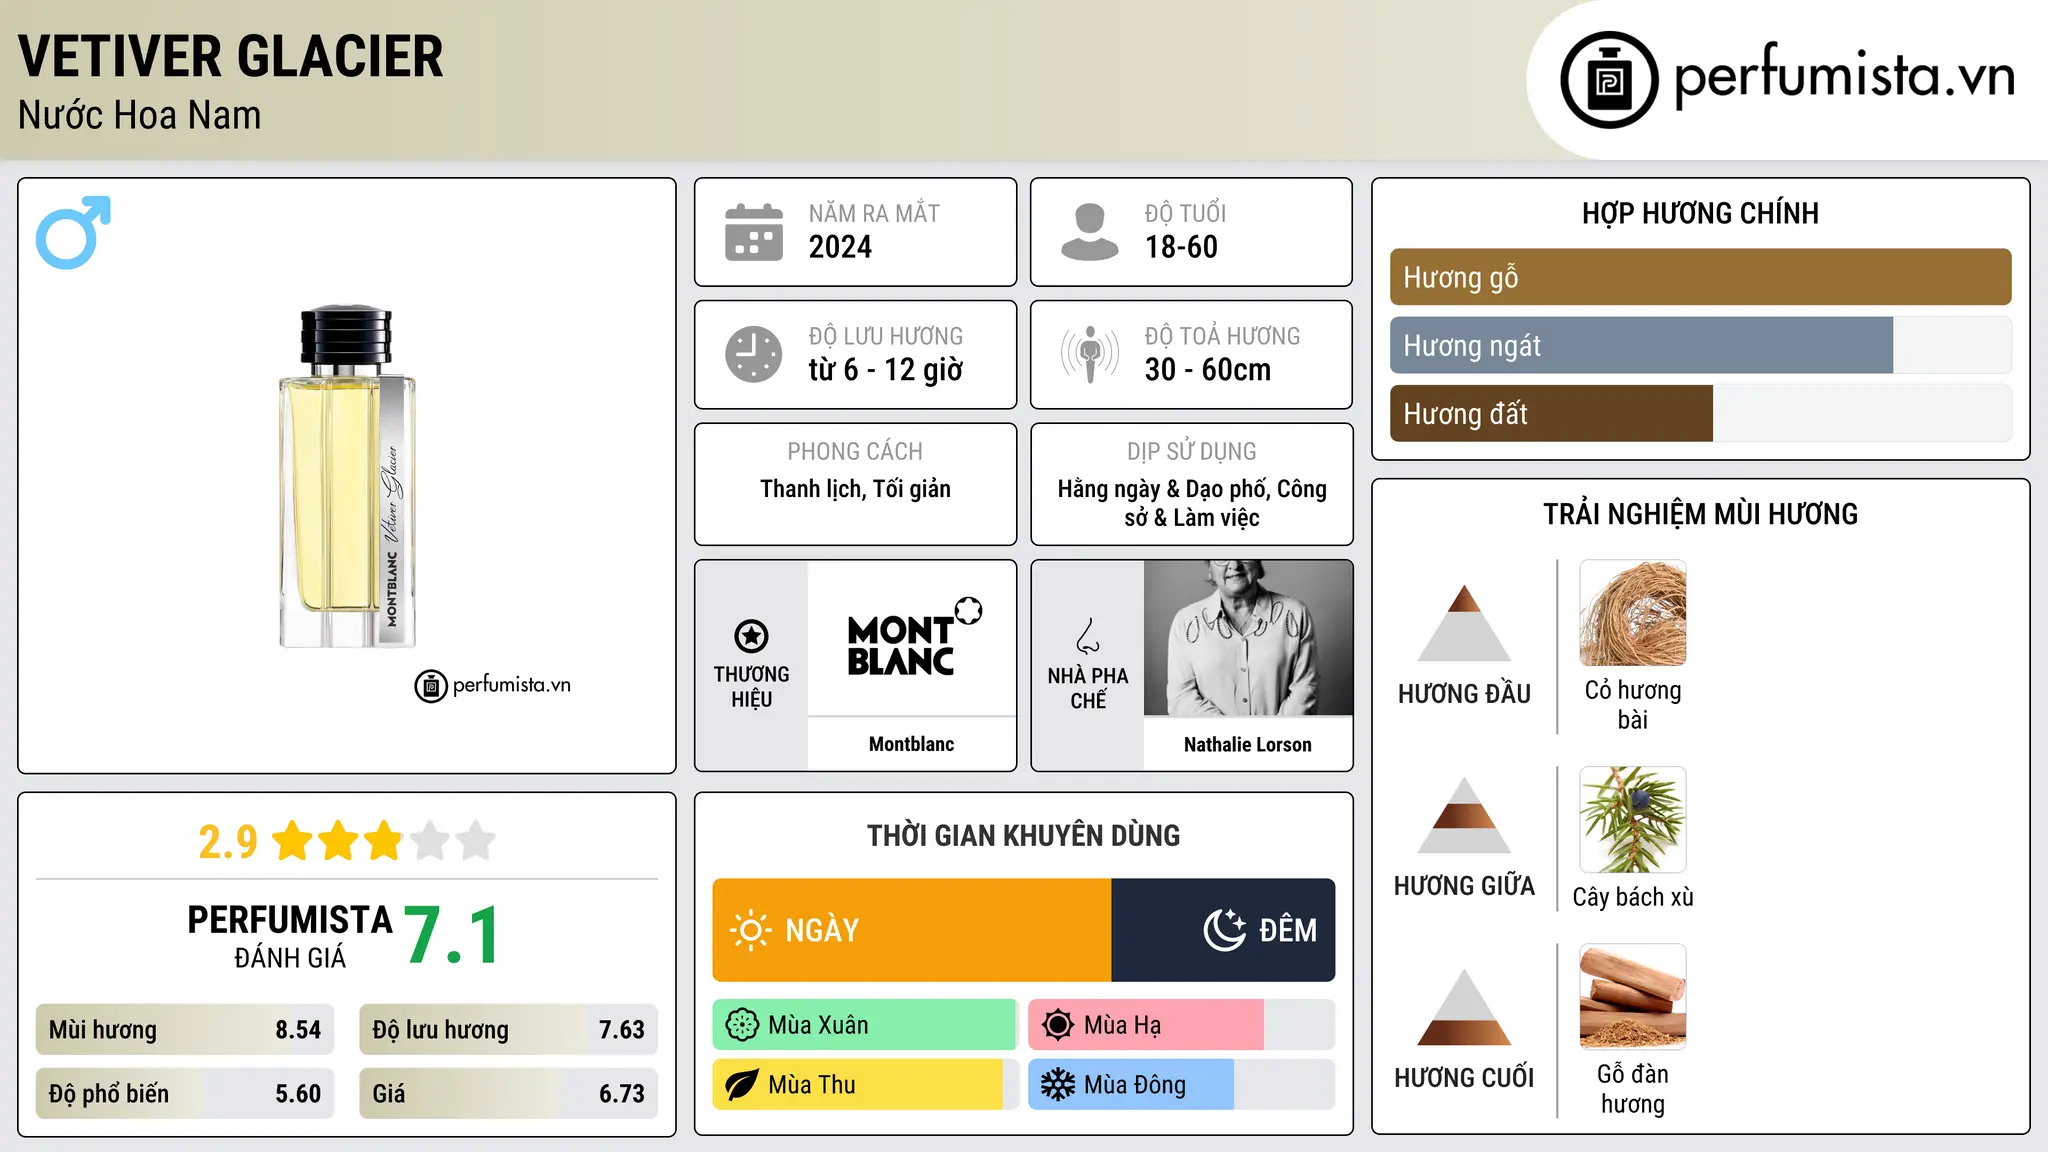Viewport: 2048px width, 1152px height.
Task: Click the HƯƠNG CUỐI label
Action: point(1464,1078)
